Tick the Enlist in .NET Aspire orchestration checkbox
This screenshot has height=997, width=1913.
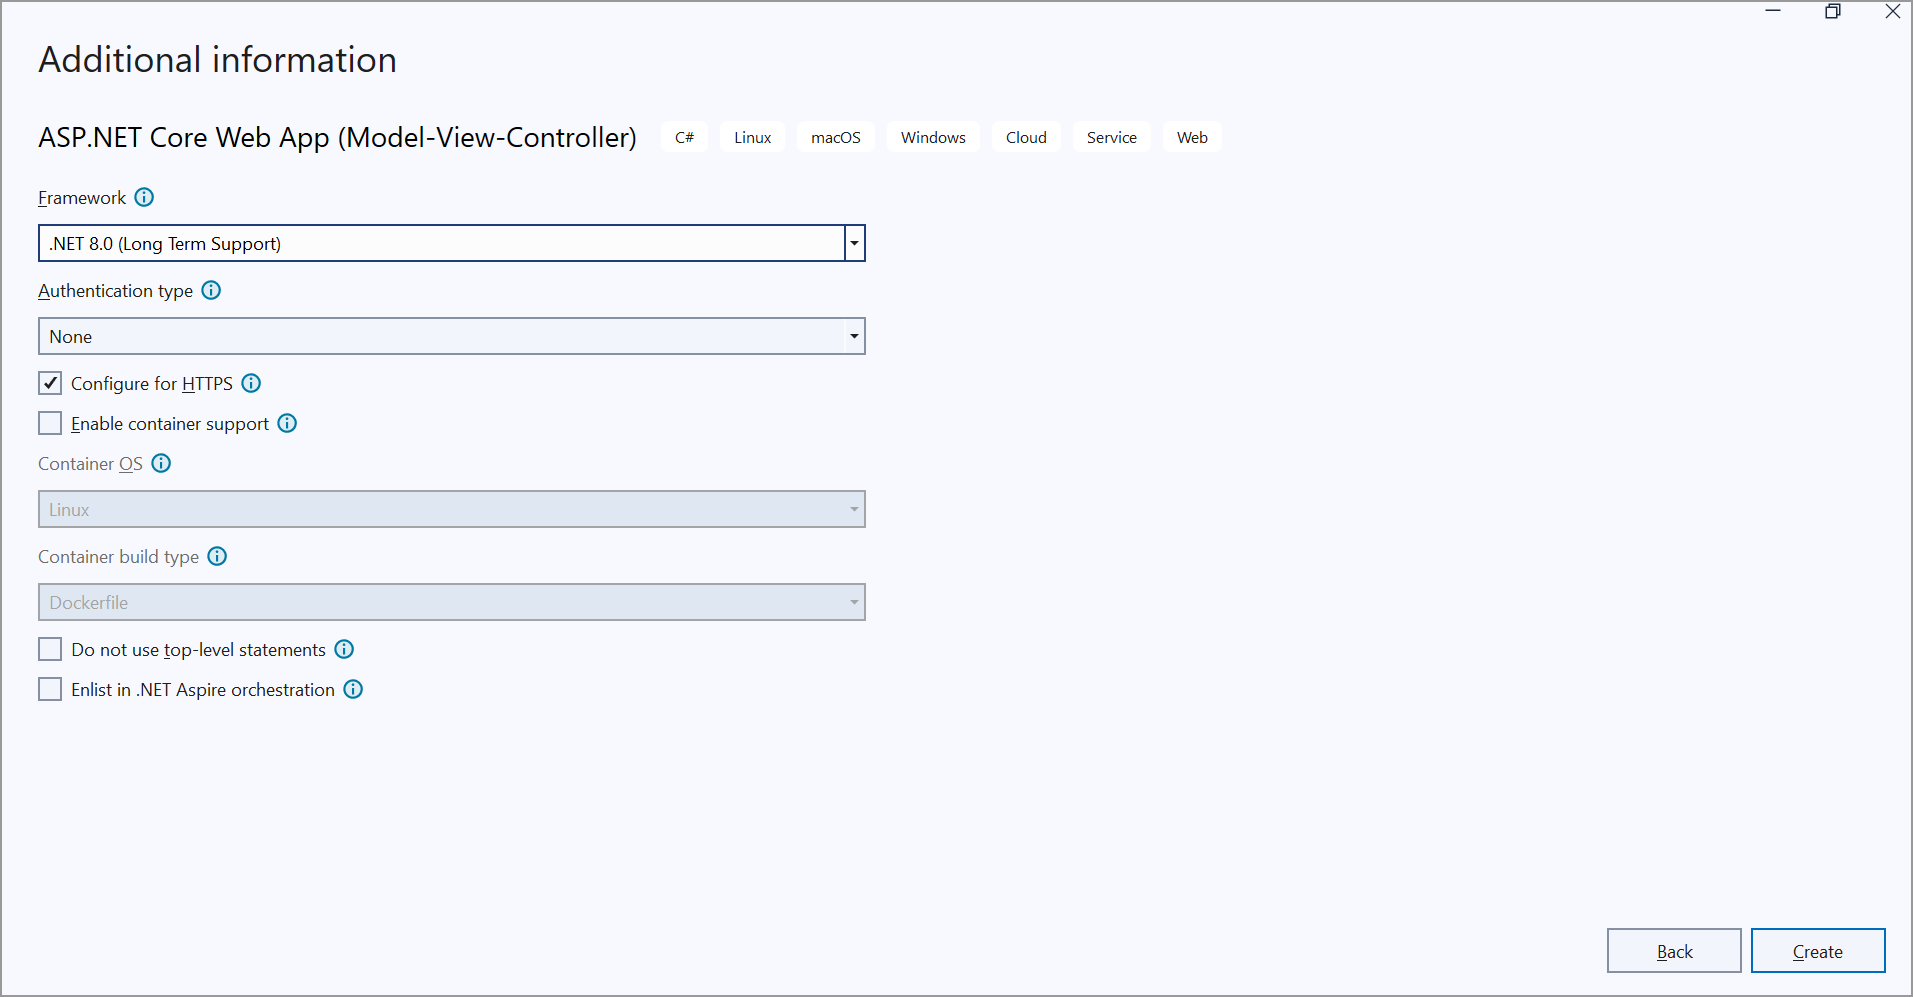pyautogui.click(x=50, y=689)
